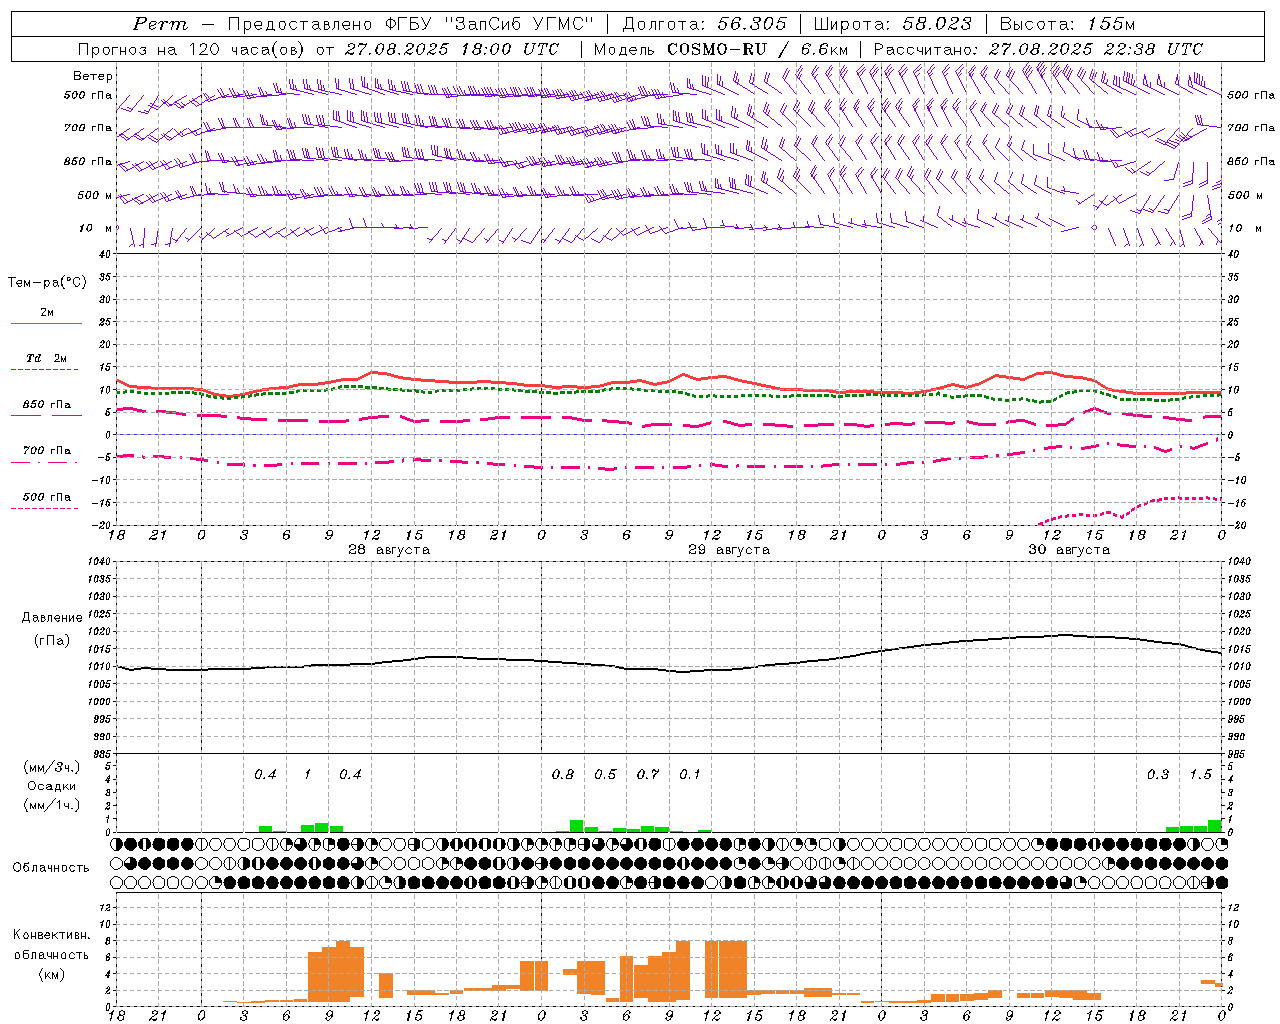Click the red "2м" legend line sample
The image size is (1280, 1024).
tap(46, 323)
